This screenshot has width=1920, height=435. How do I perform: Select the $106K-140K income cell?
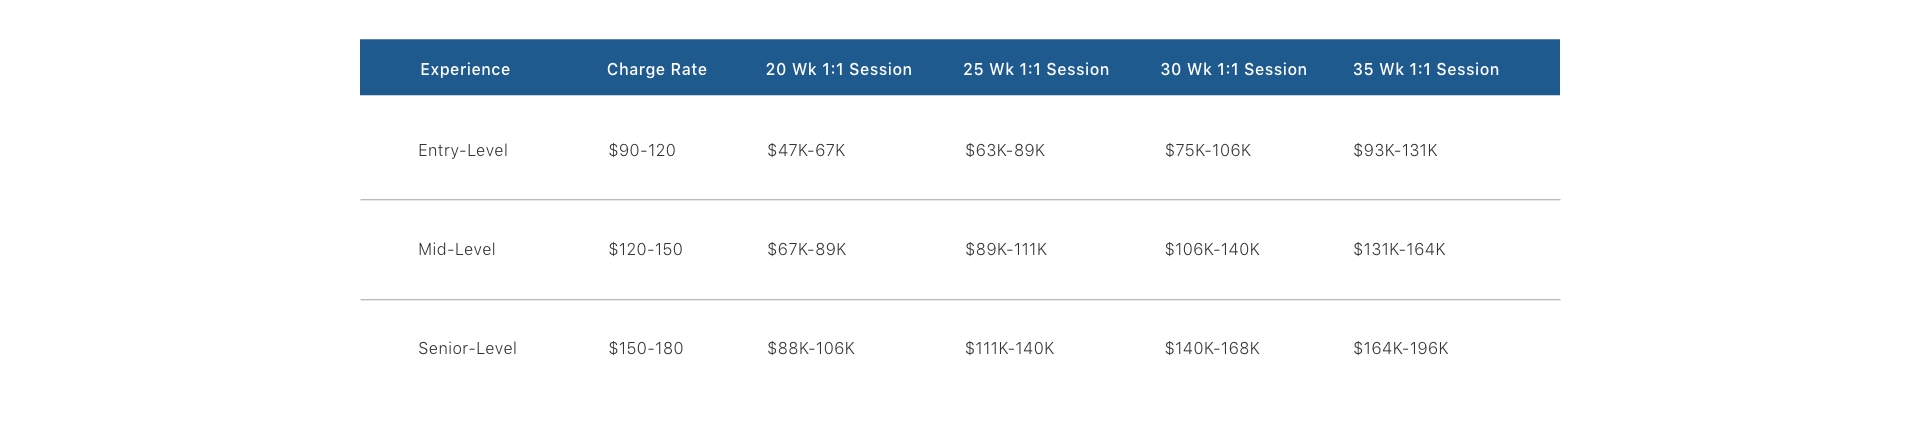point(1212,249)
